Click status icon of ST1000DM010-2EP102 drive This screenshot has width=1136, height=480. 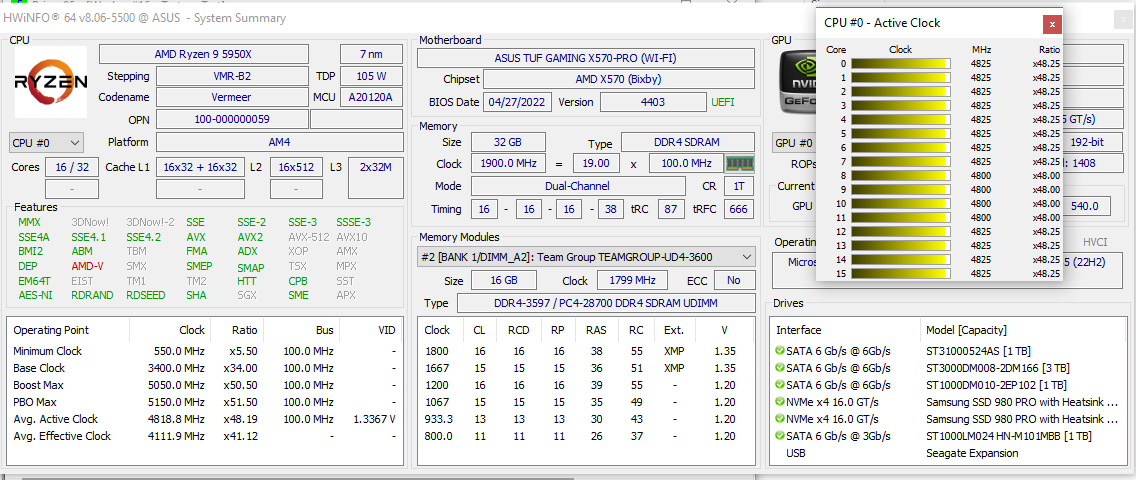pyautogui.click(x=780, y=385)
